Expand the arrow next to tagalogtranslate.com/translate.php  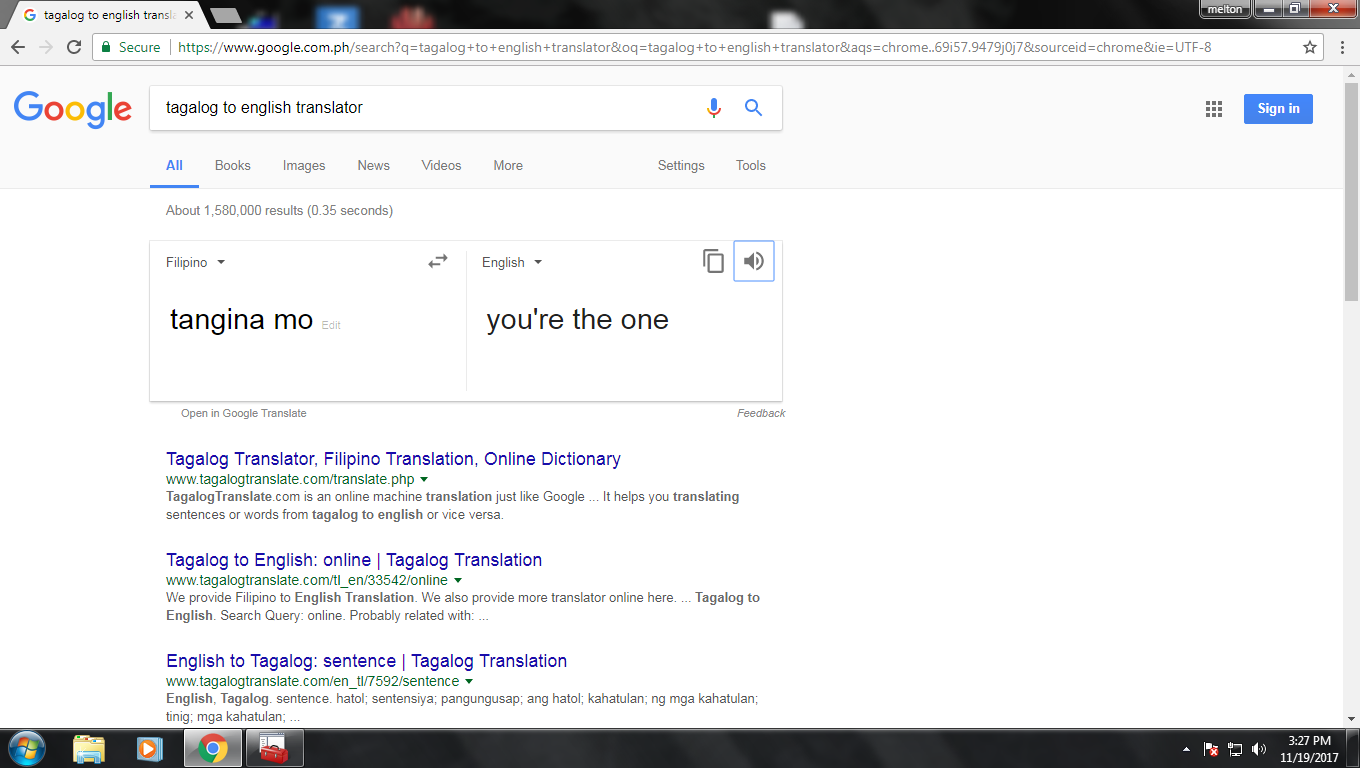pyautogui.click(x=424, y=480)
